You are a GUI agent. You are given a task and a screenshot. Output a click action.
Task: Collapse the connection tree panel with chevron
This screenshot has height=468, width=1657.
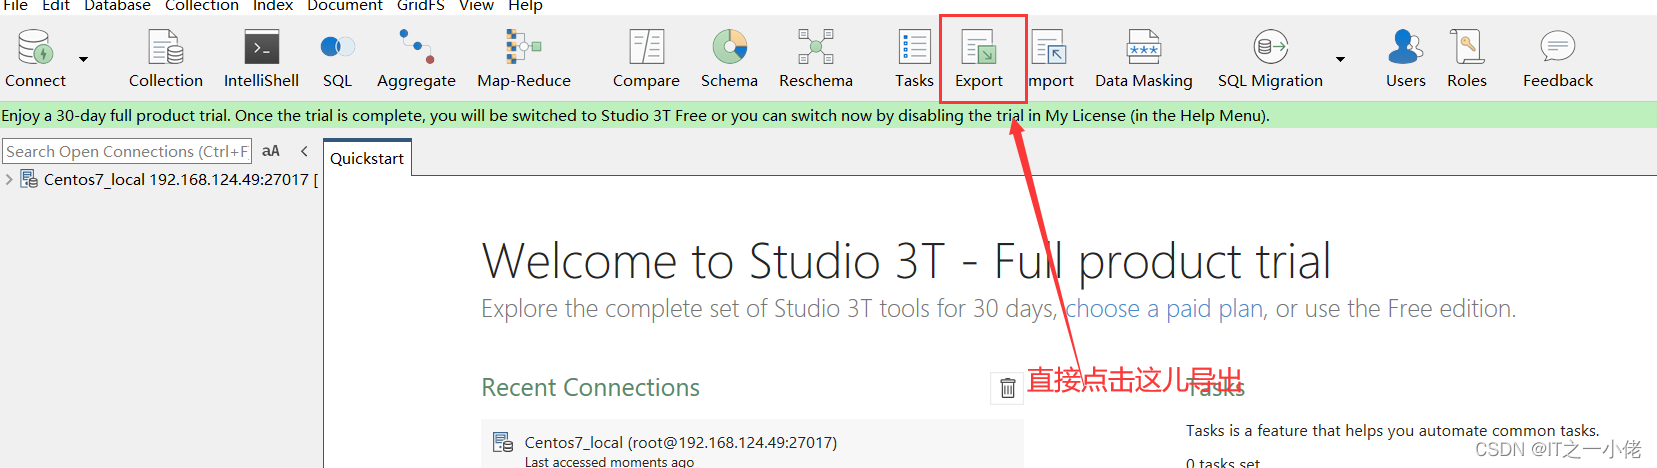305,151
